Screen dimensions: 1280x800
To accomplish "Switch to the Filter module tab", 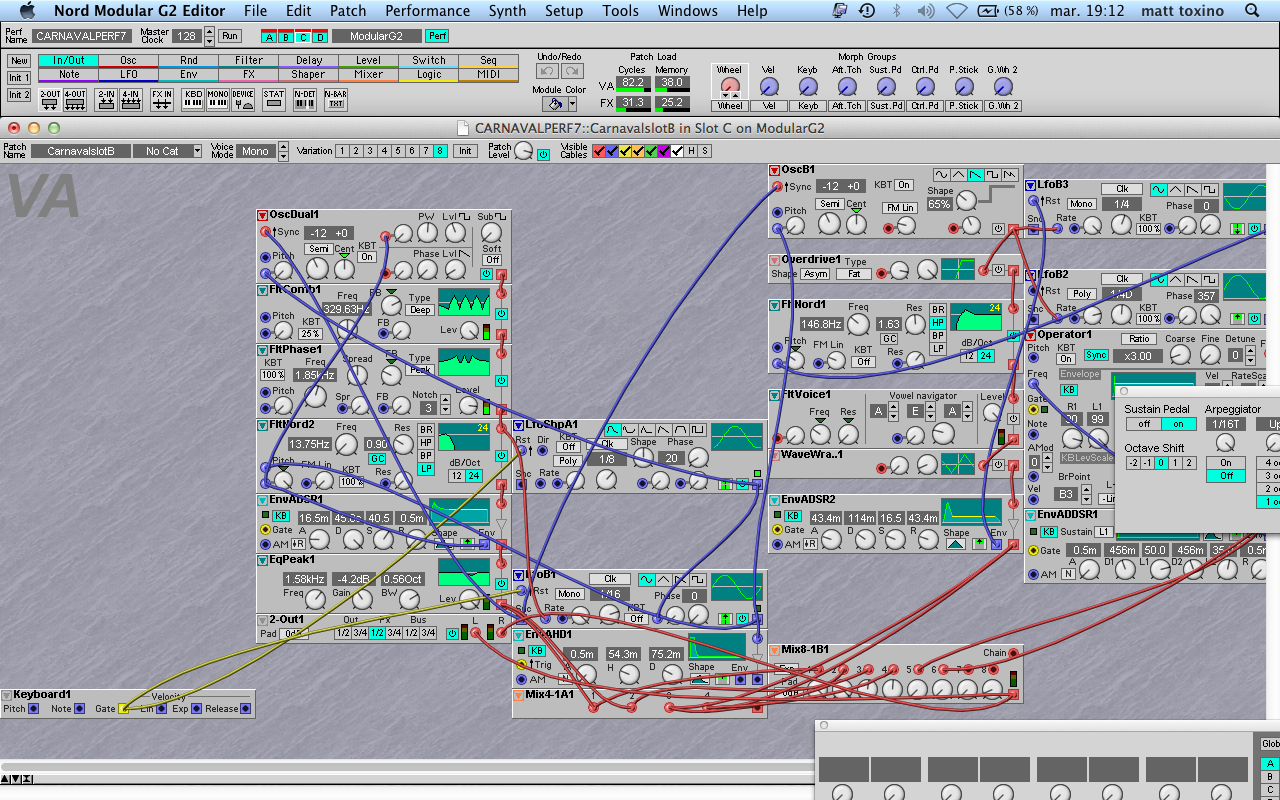I will [248, 60].
